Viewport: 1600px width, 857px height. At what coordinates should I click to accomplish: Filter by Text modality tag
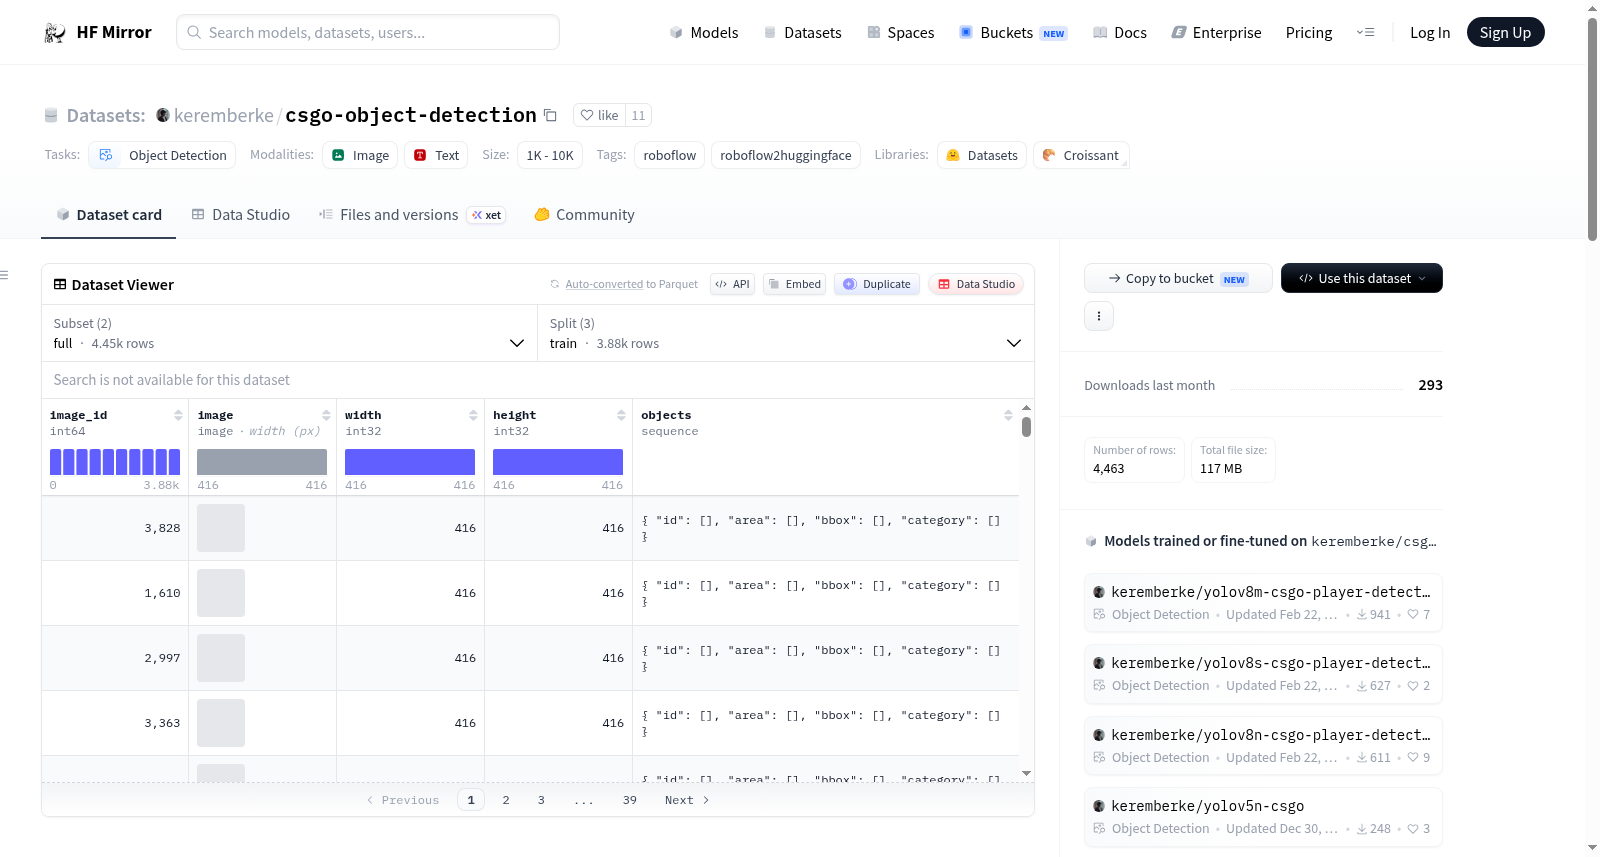pyautogui.click(x=436, y=155)
